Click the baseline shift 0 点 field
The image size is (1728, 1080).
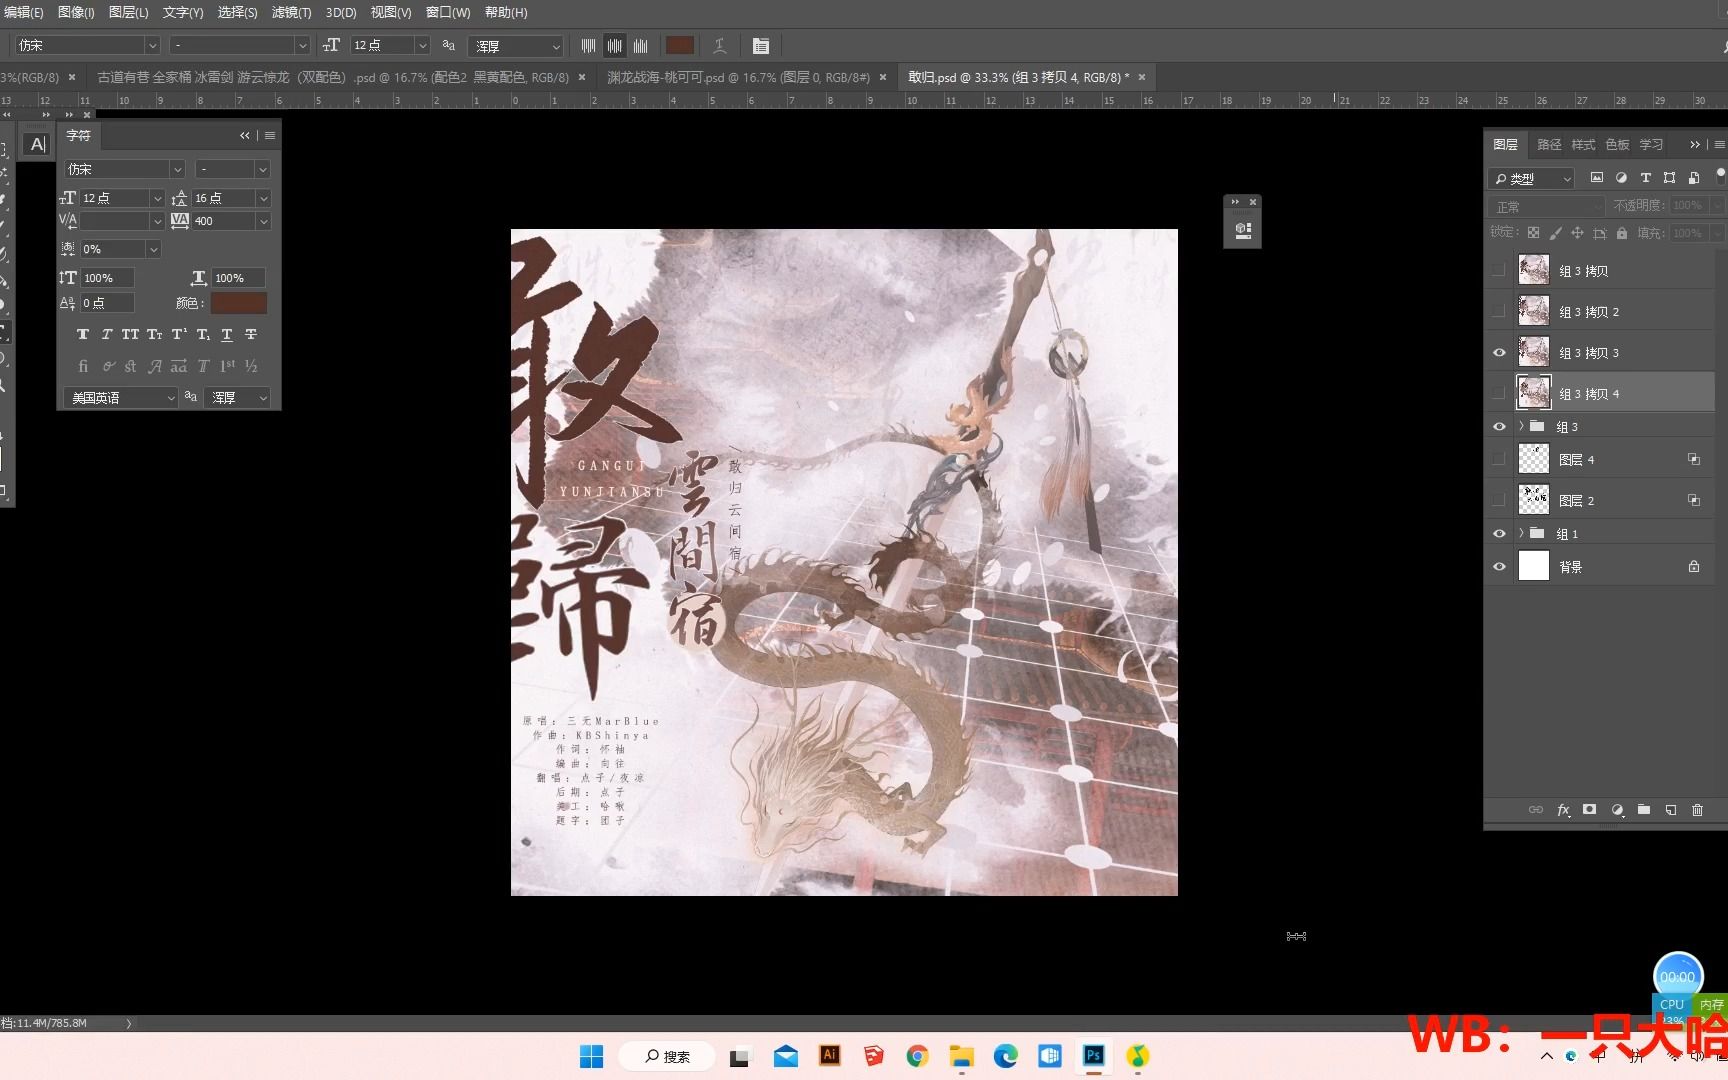107,303
